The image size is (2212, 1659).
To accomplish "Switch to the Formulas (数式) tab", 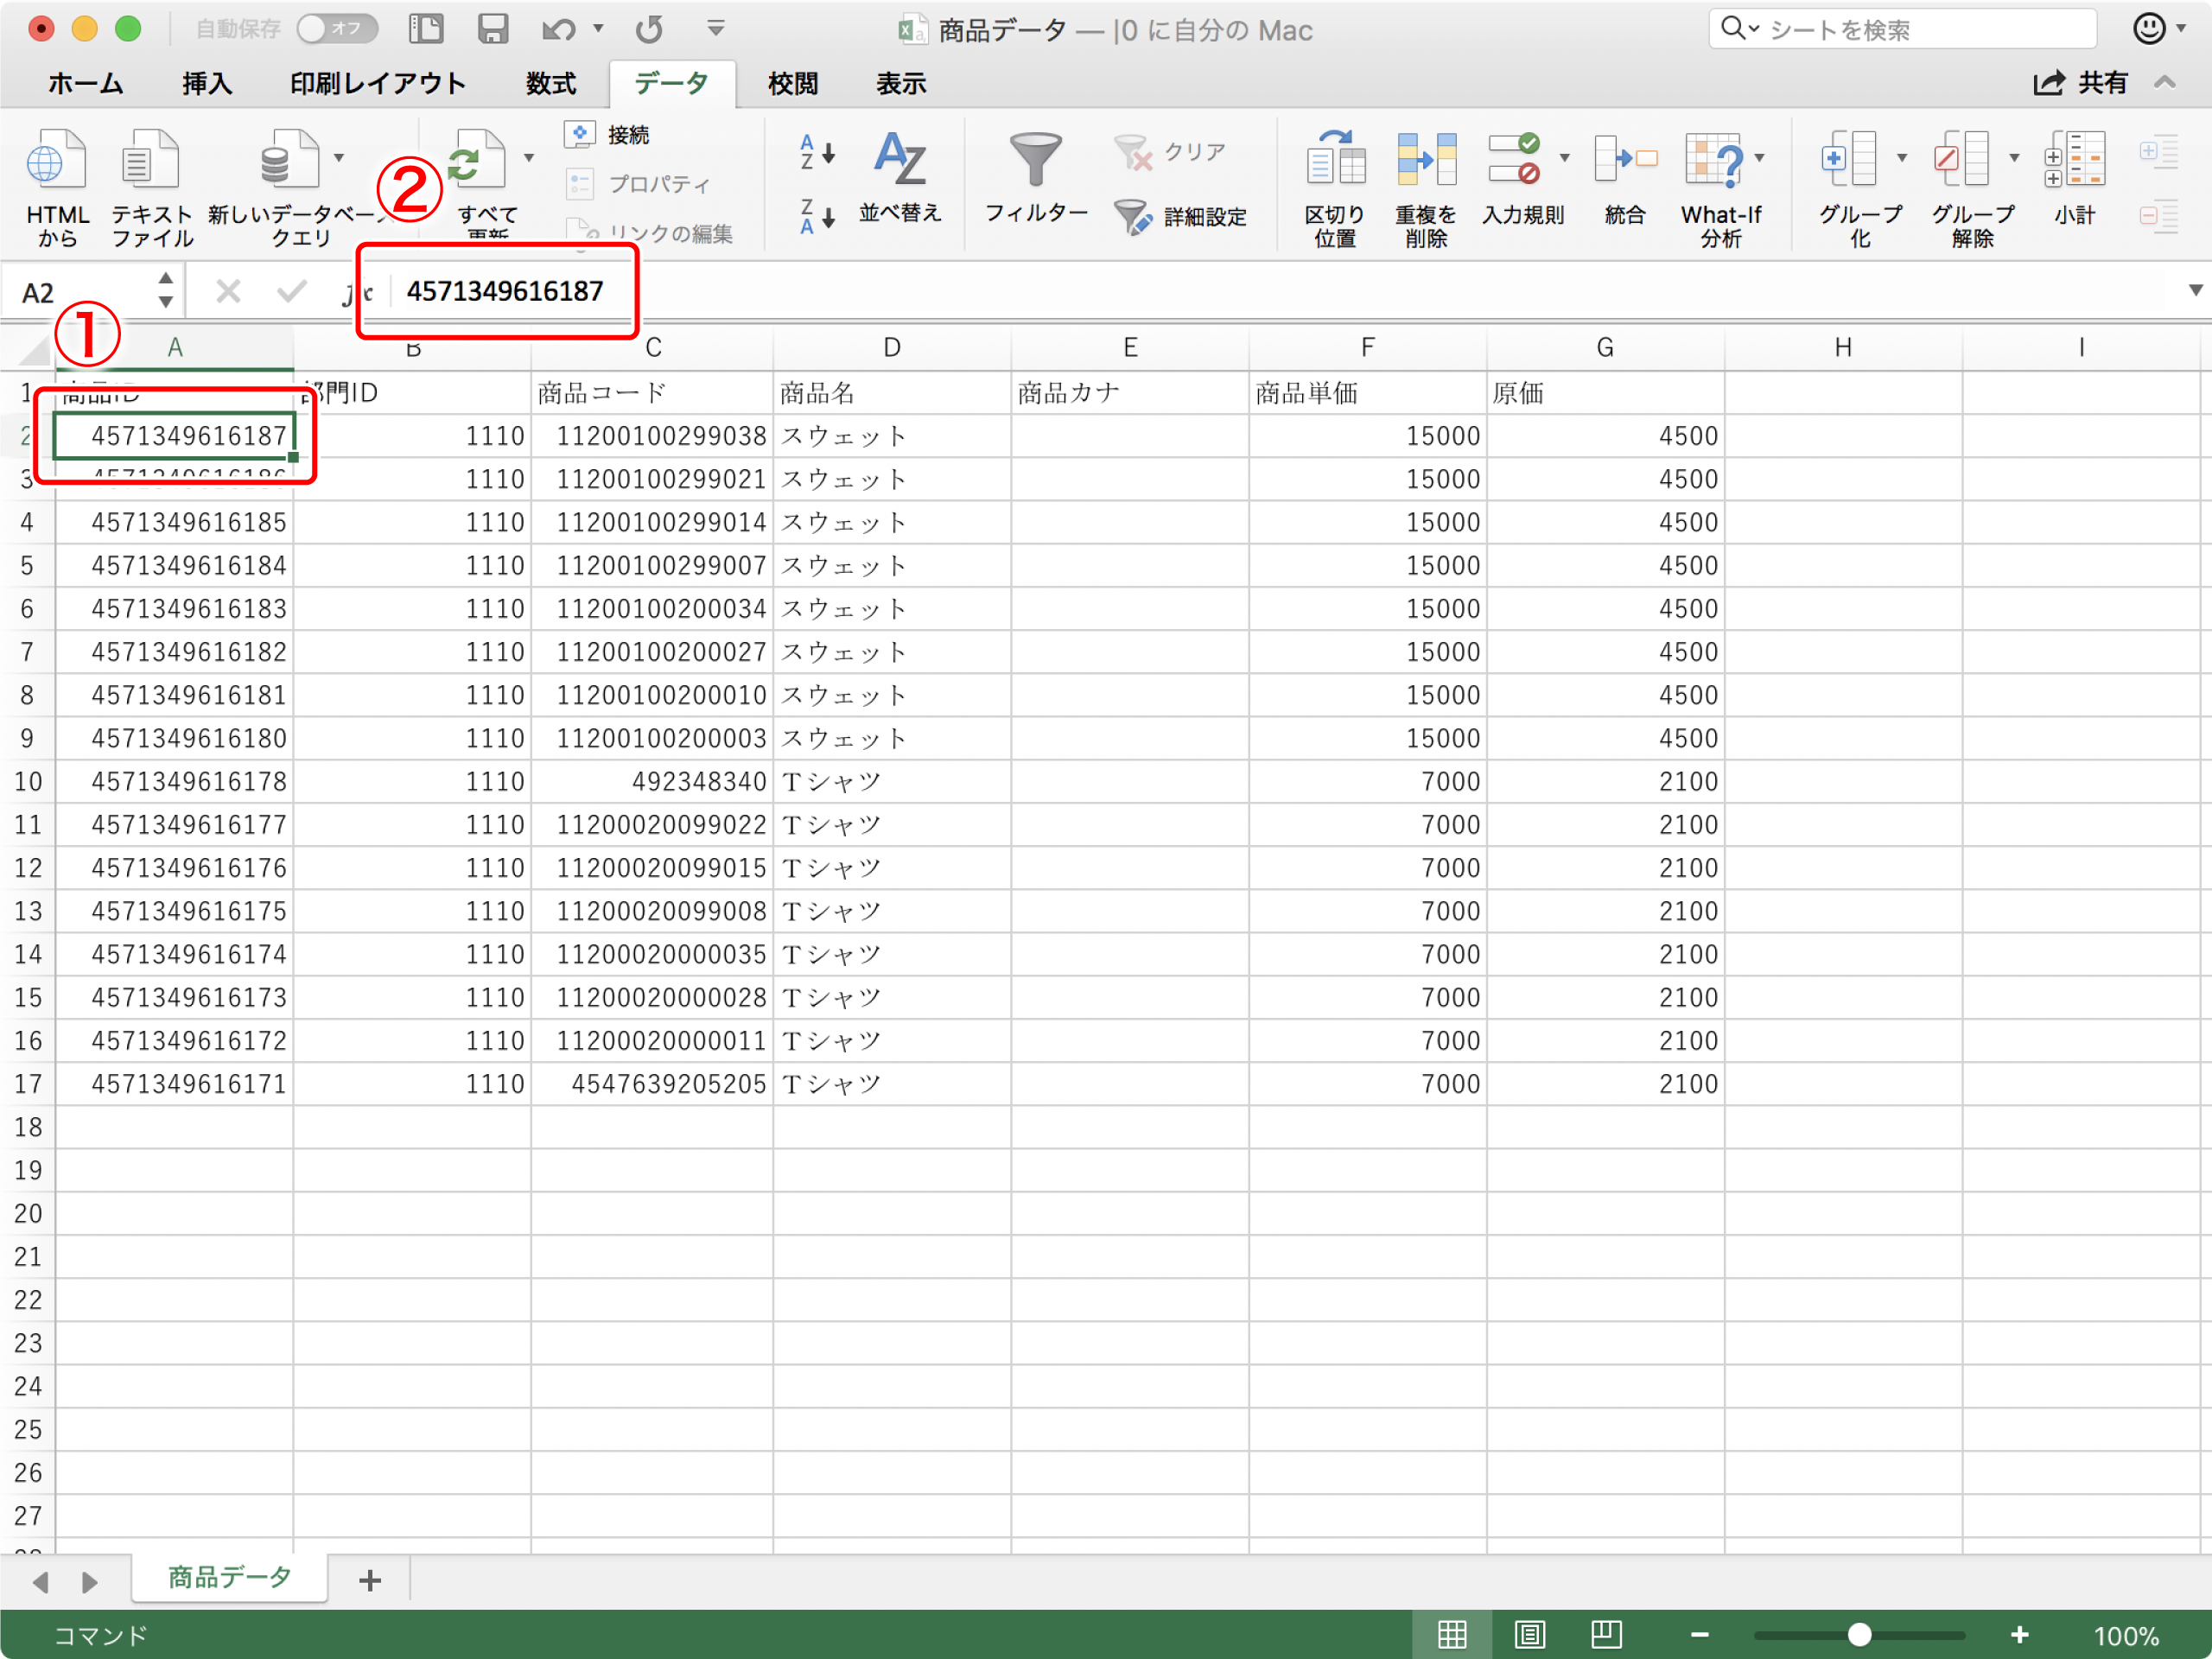I will pos(551,84).
